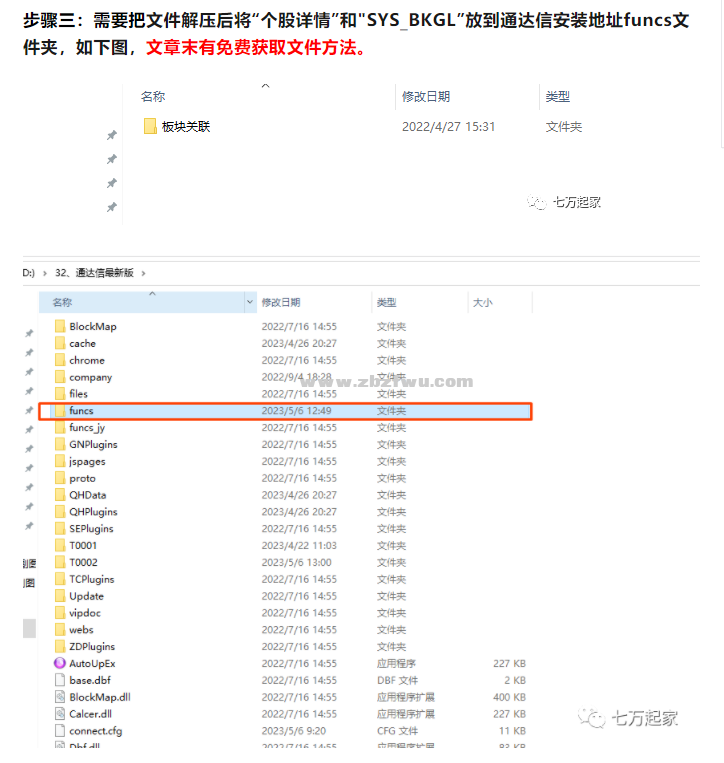
Task: Click 32、通达信最新版 in the address path
Action: coord(94,273)
